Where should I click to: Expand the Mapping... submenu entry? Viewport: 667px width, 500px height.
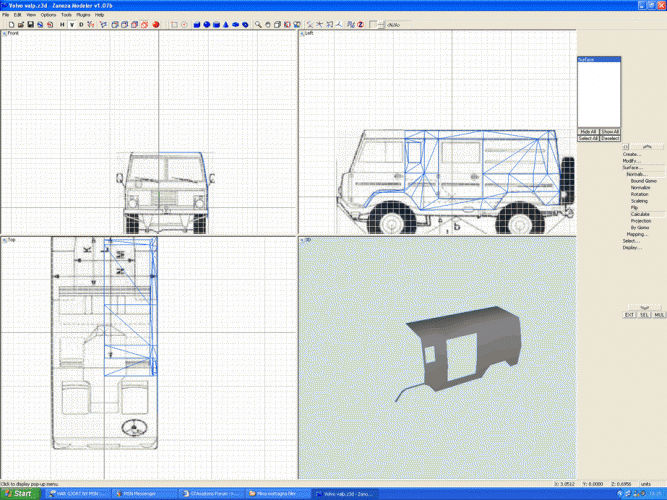(636, 234)
